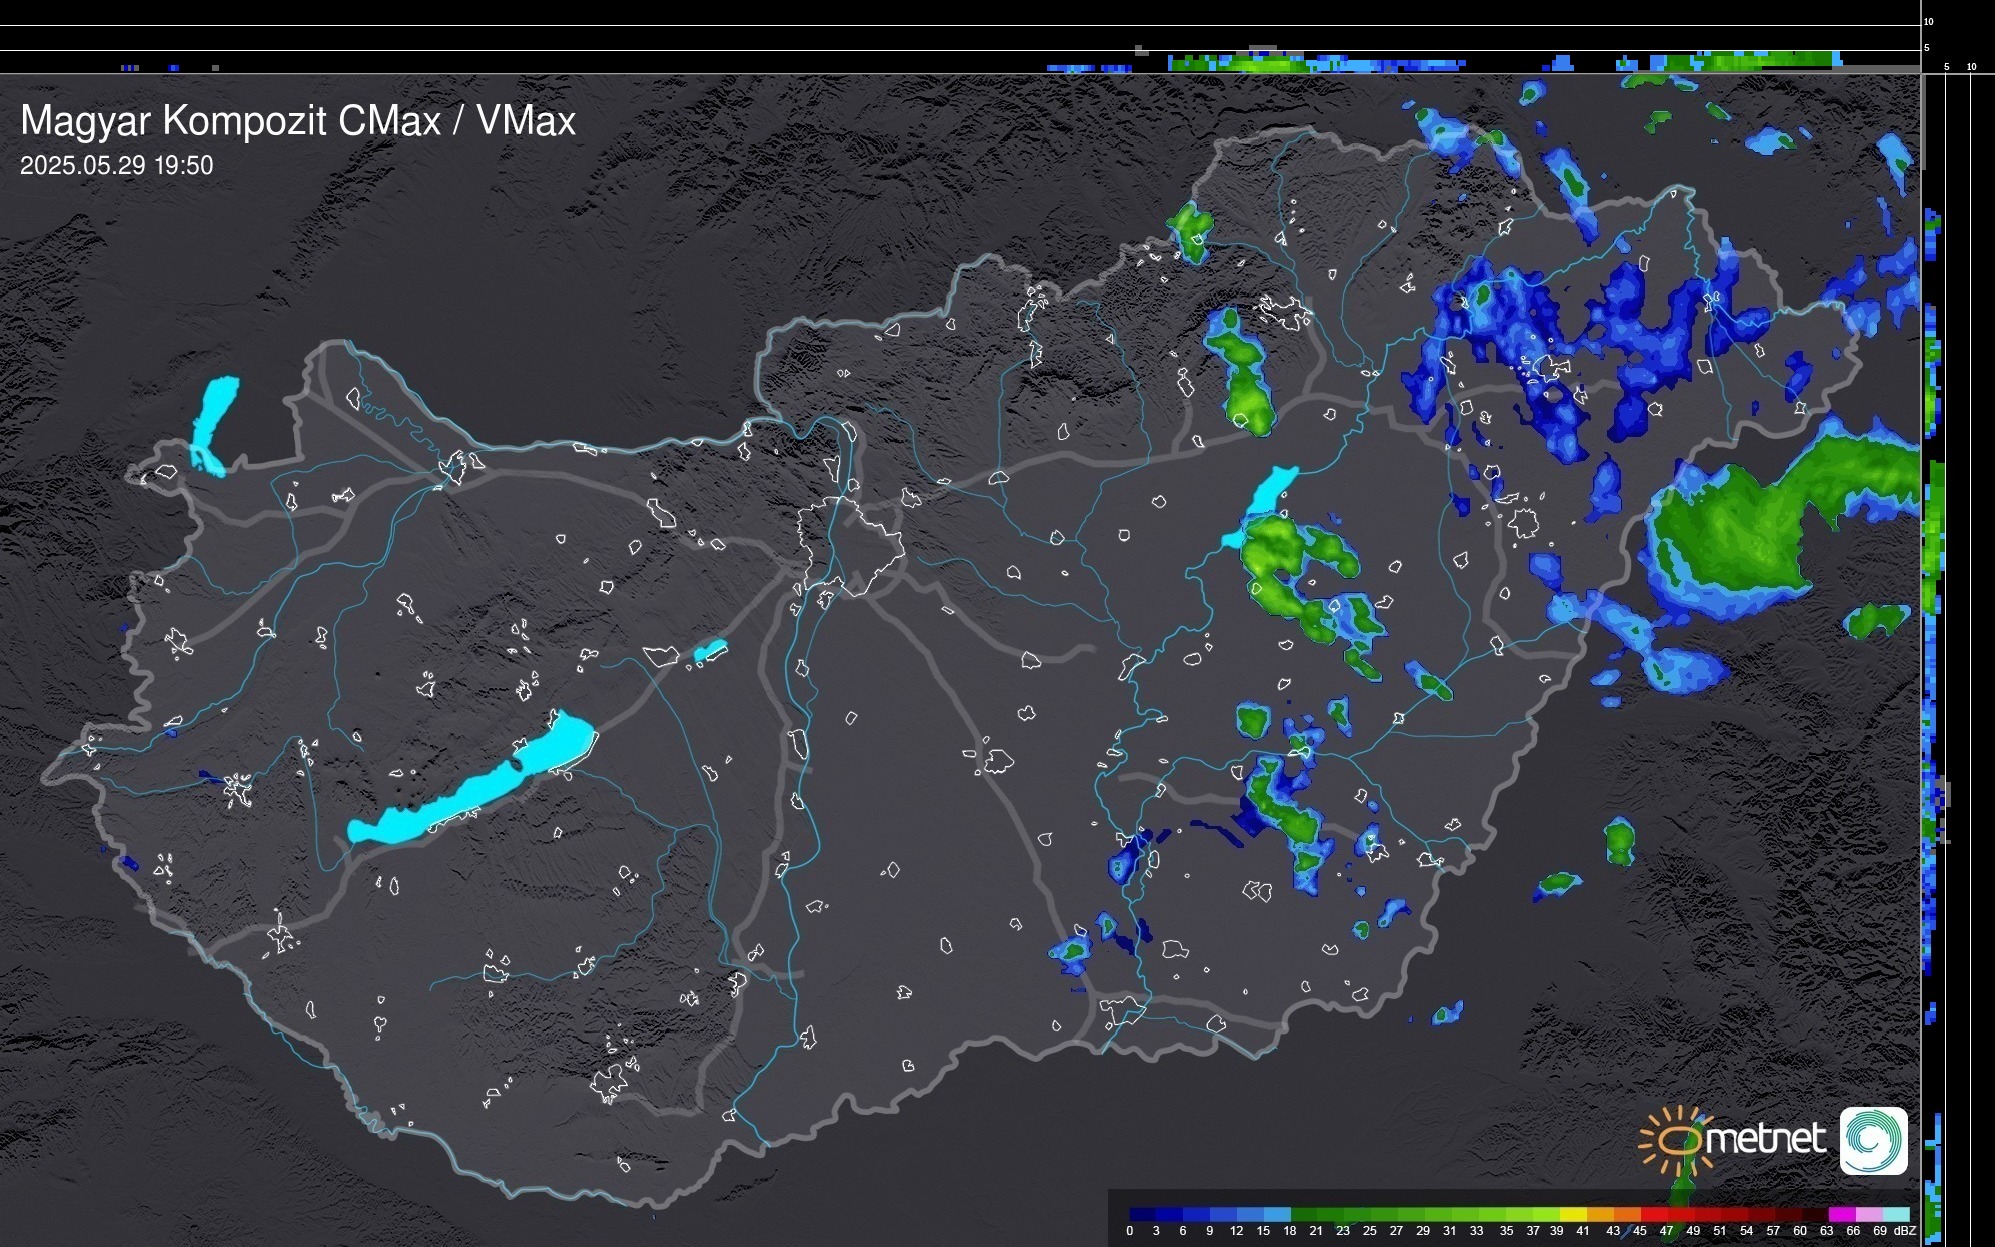This screenshot has width=1995, height=1247.
Task: Click the dBZ unit label
Action: point(1905,1231)
